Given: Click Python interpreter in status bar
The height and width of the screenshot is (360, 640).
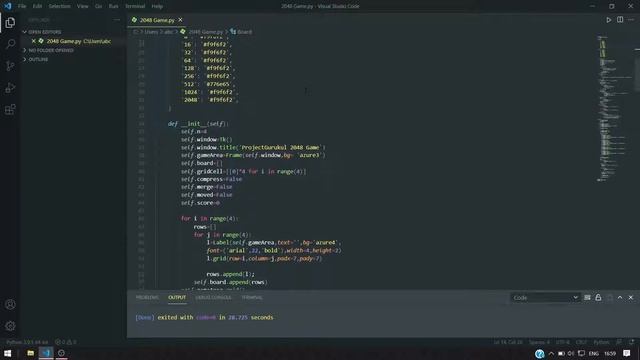Looking at the screenshot, I should pyautogui.click(x=27, y=342).
